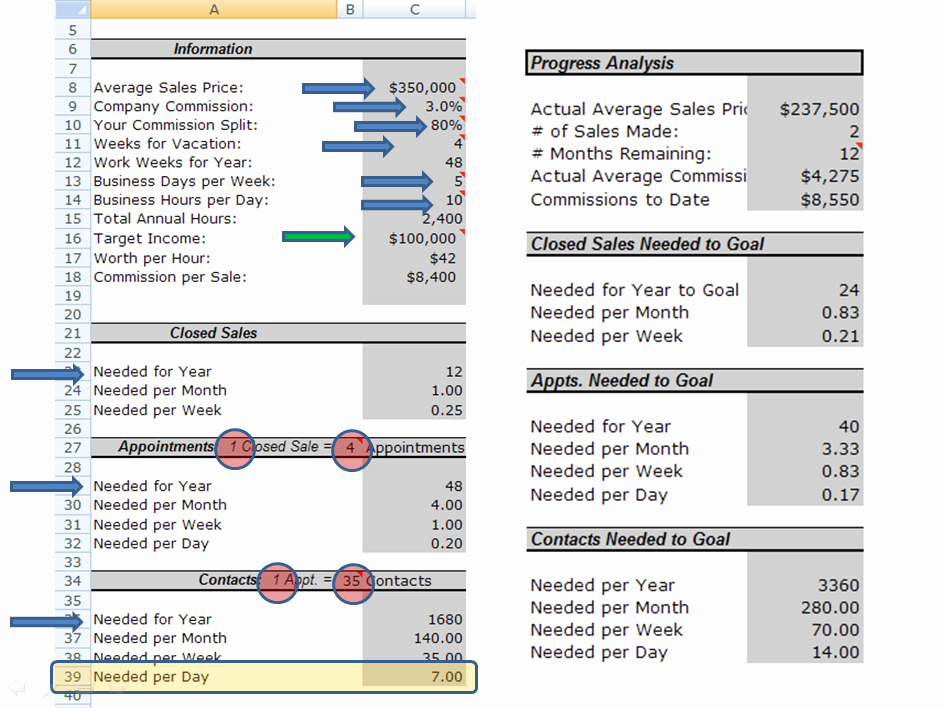Click the Information section header
Screen dimensions: 944x708
(x=278, y=49)
